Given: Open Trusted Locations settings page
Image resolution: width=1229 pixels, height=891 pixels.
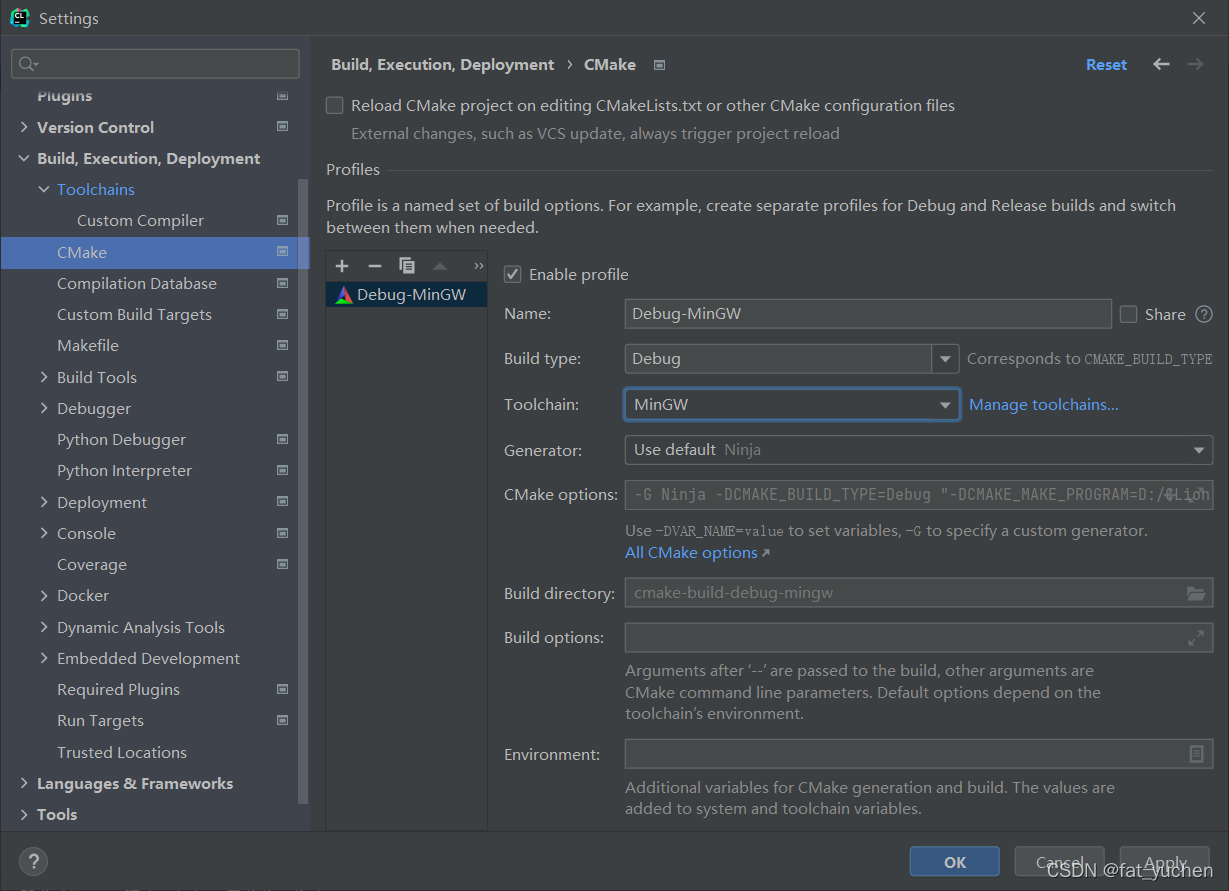Looking at the screenshot, I should point(122,752).
